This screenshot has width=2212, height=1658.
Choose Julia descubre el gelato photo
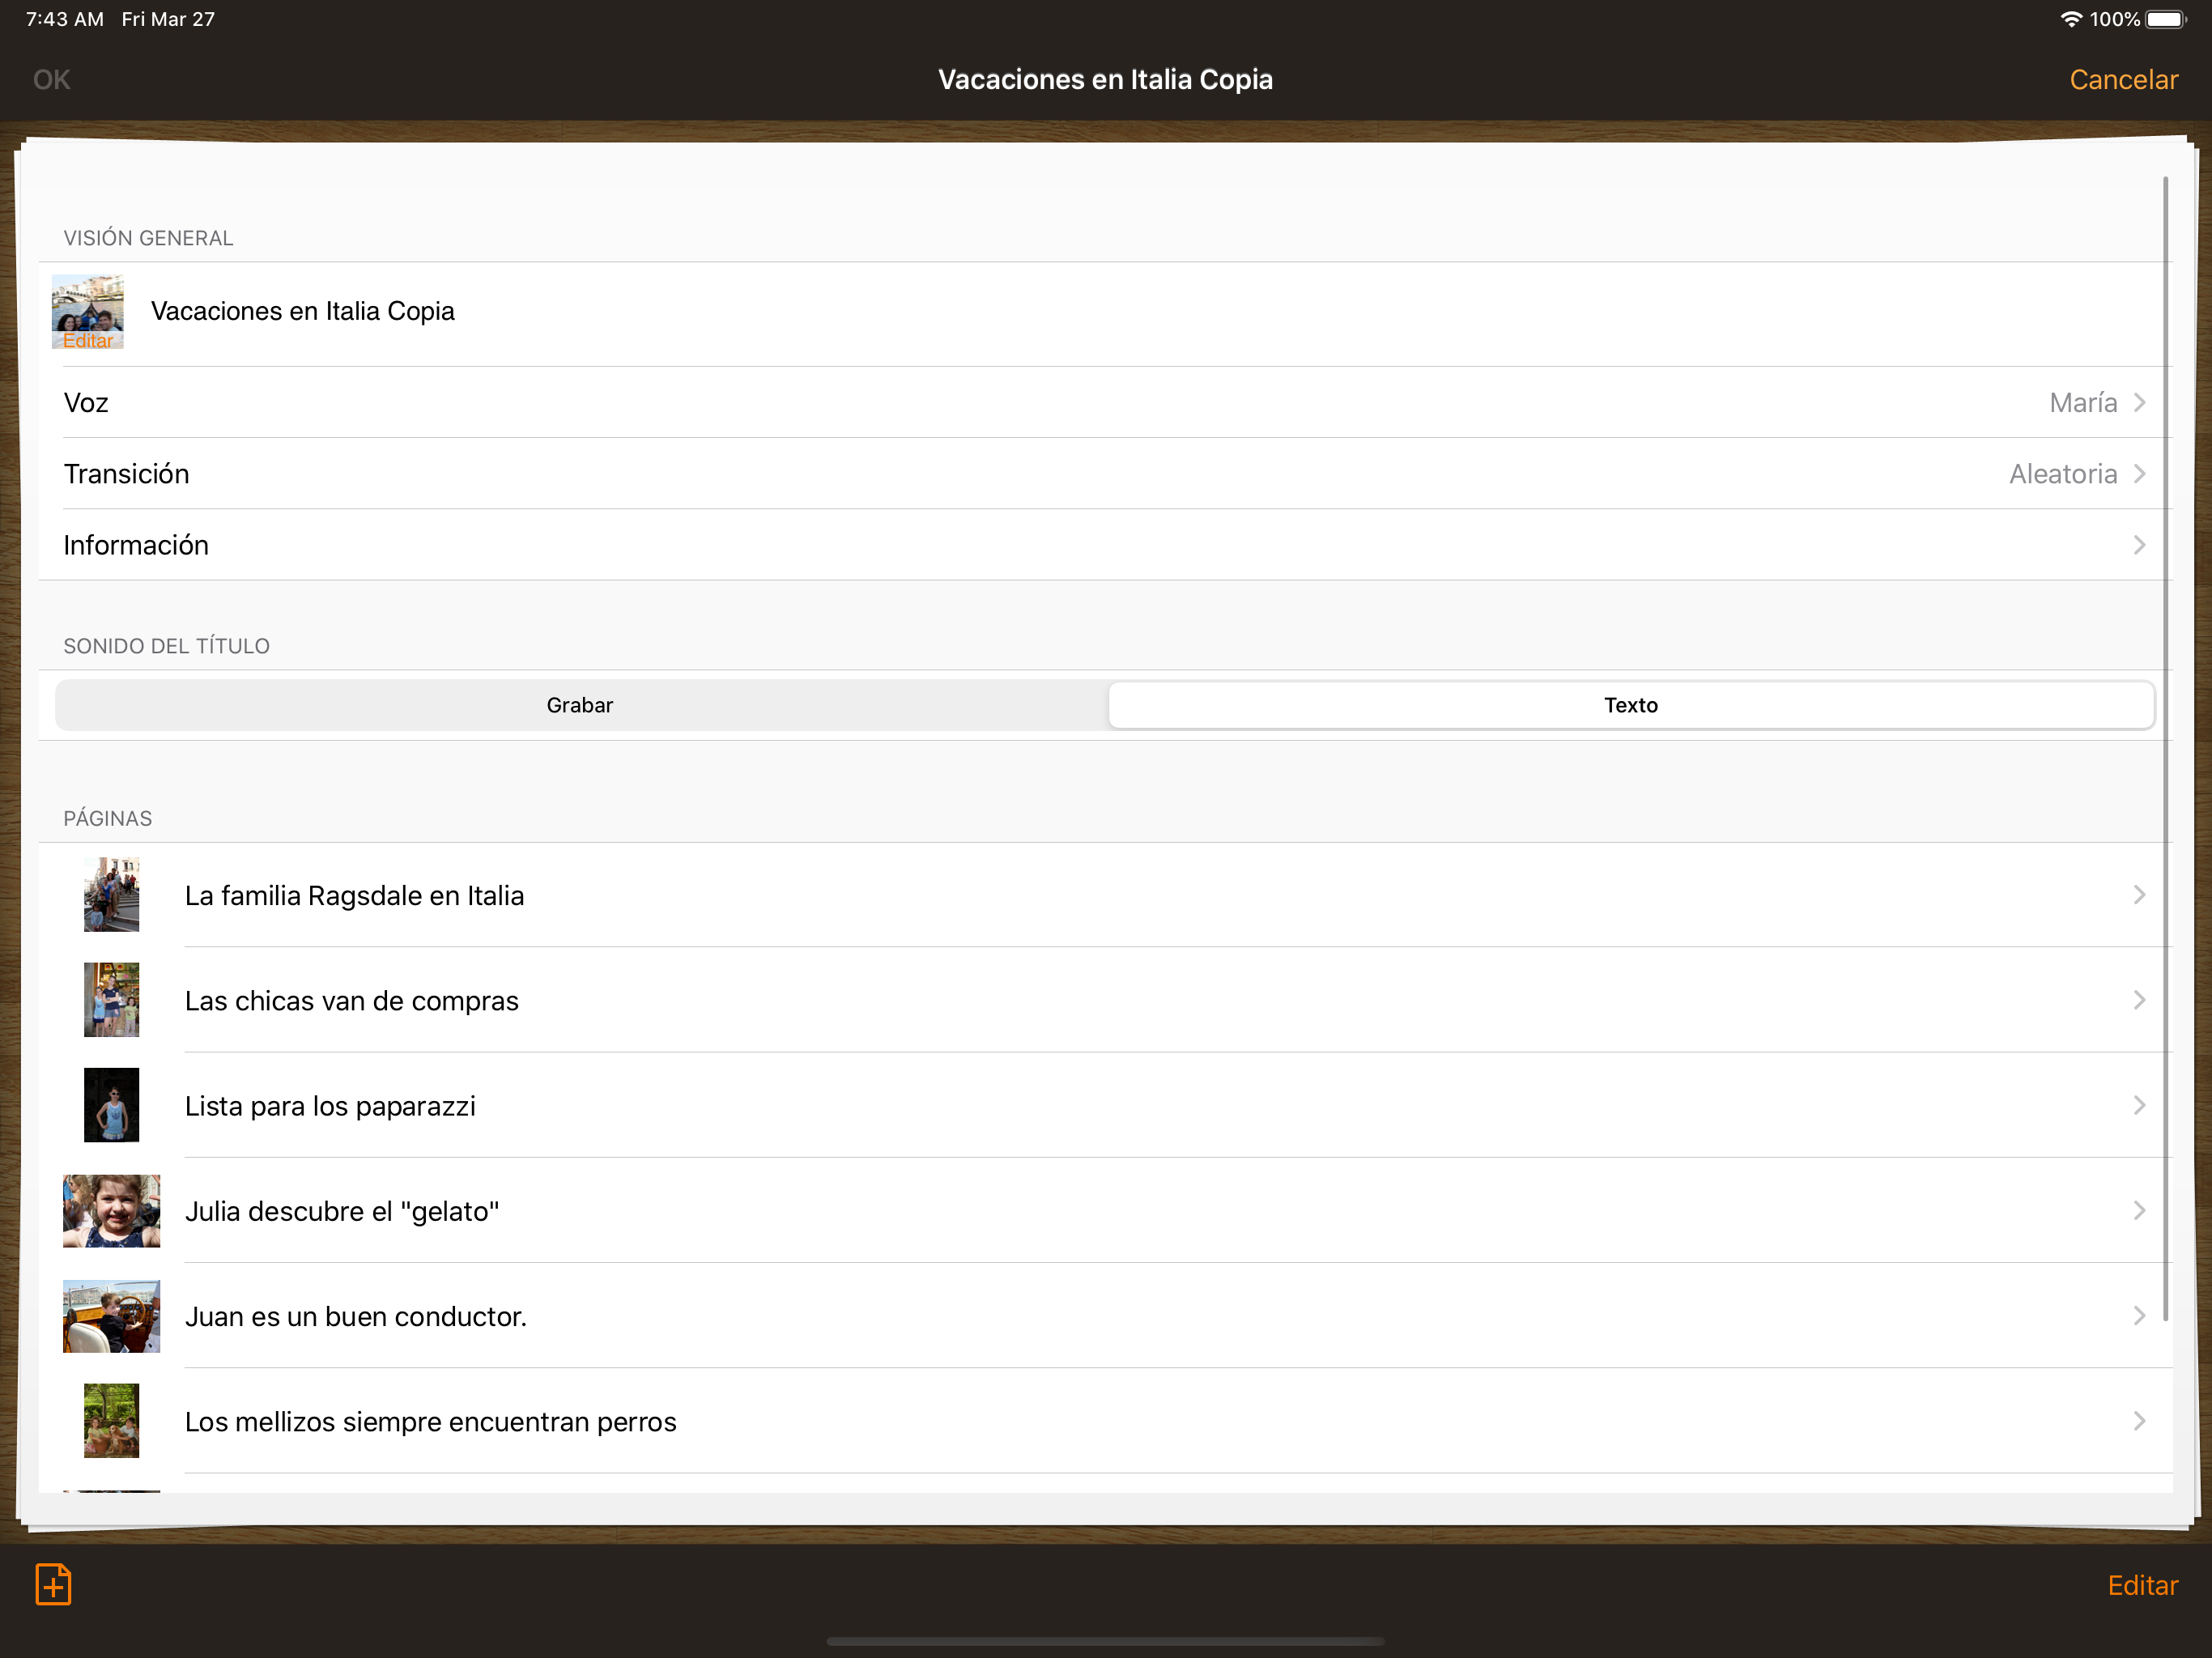point(111,1211)
